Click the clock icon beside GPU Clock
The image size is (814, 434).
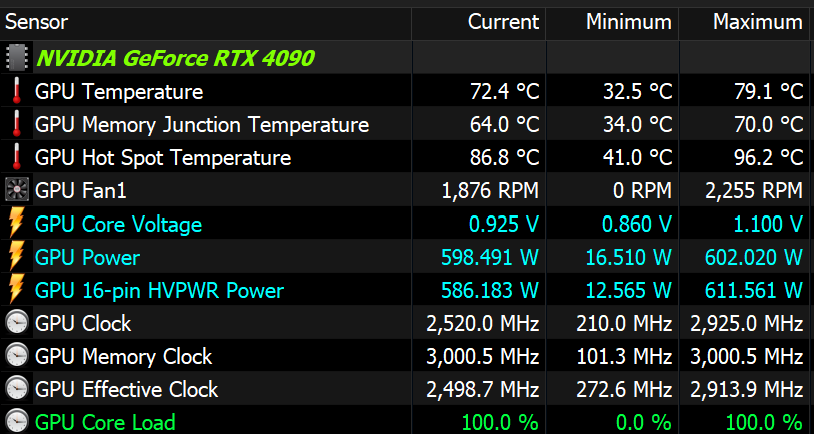point(17,323)
